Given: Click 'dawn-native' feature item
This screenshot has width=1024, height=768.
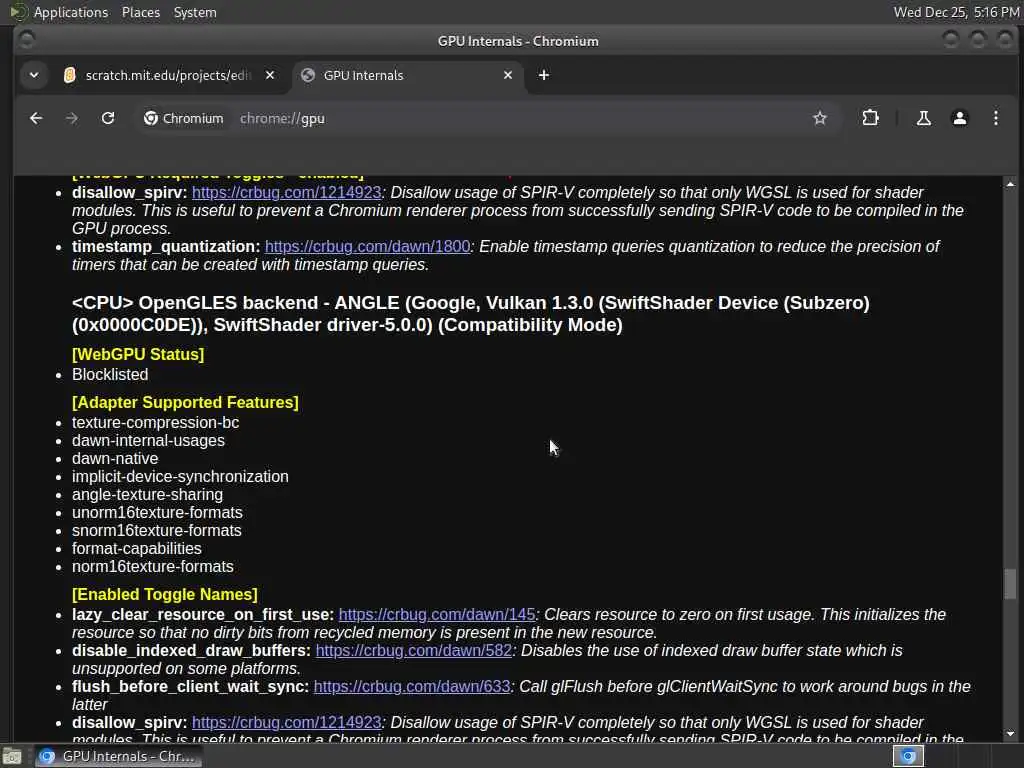Looking at the screenshot, I should (115, 459).
